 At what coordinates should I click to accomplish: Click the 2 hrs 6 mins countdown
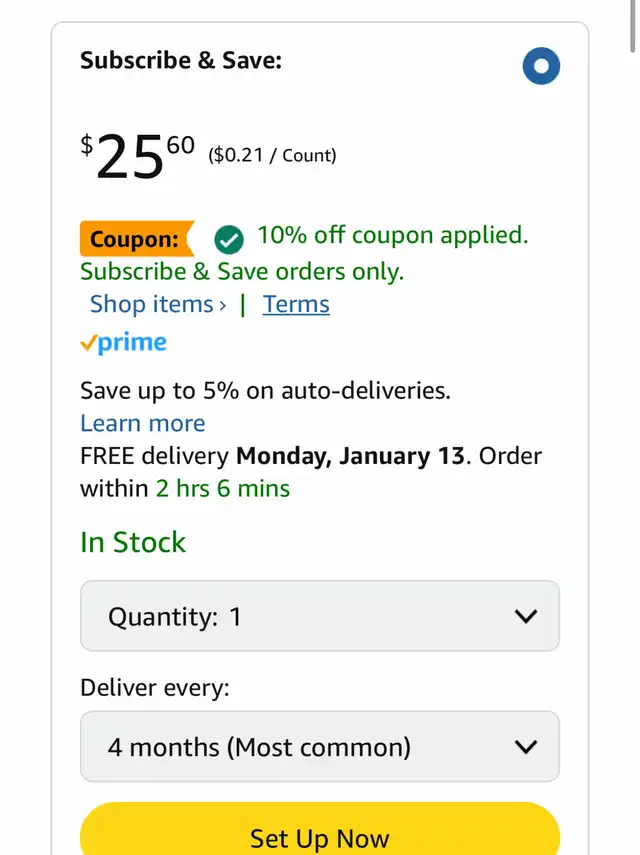coord(223,489)
